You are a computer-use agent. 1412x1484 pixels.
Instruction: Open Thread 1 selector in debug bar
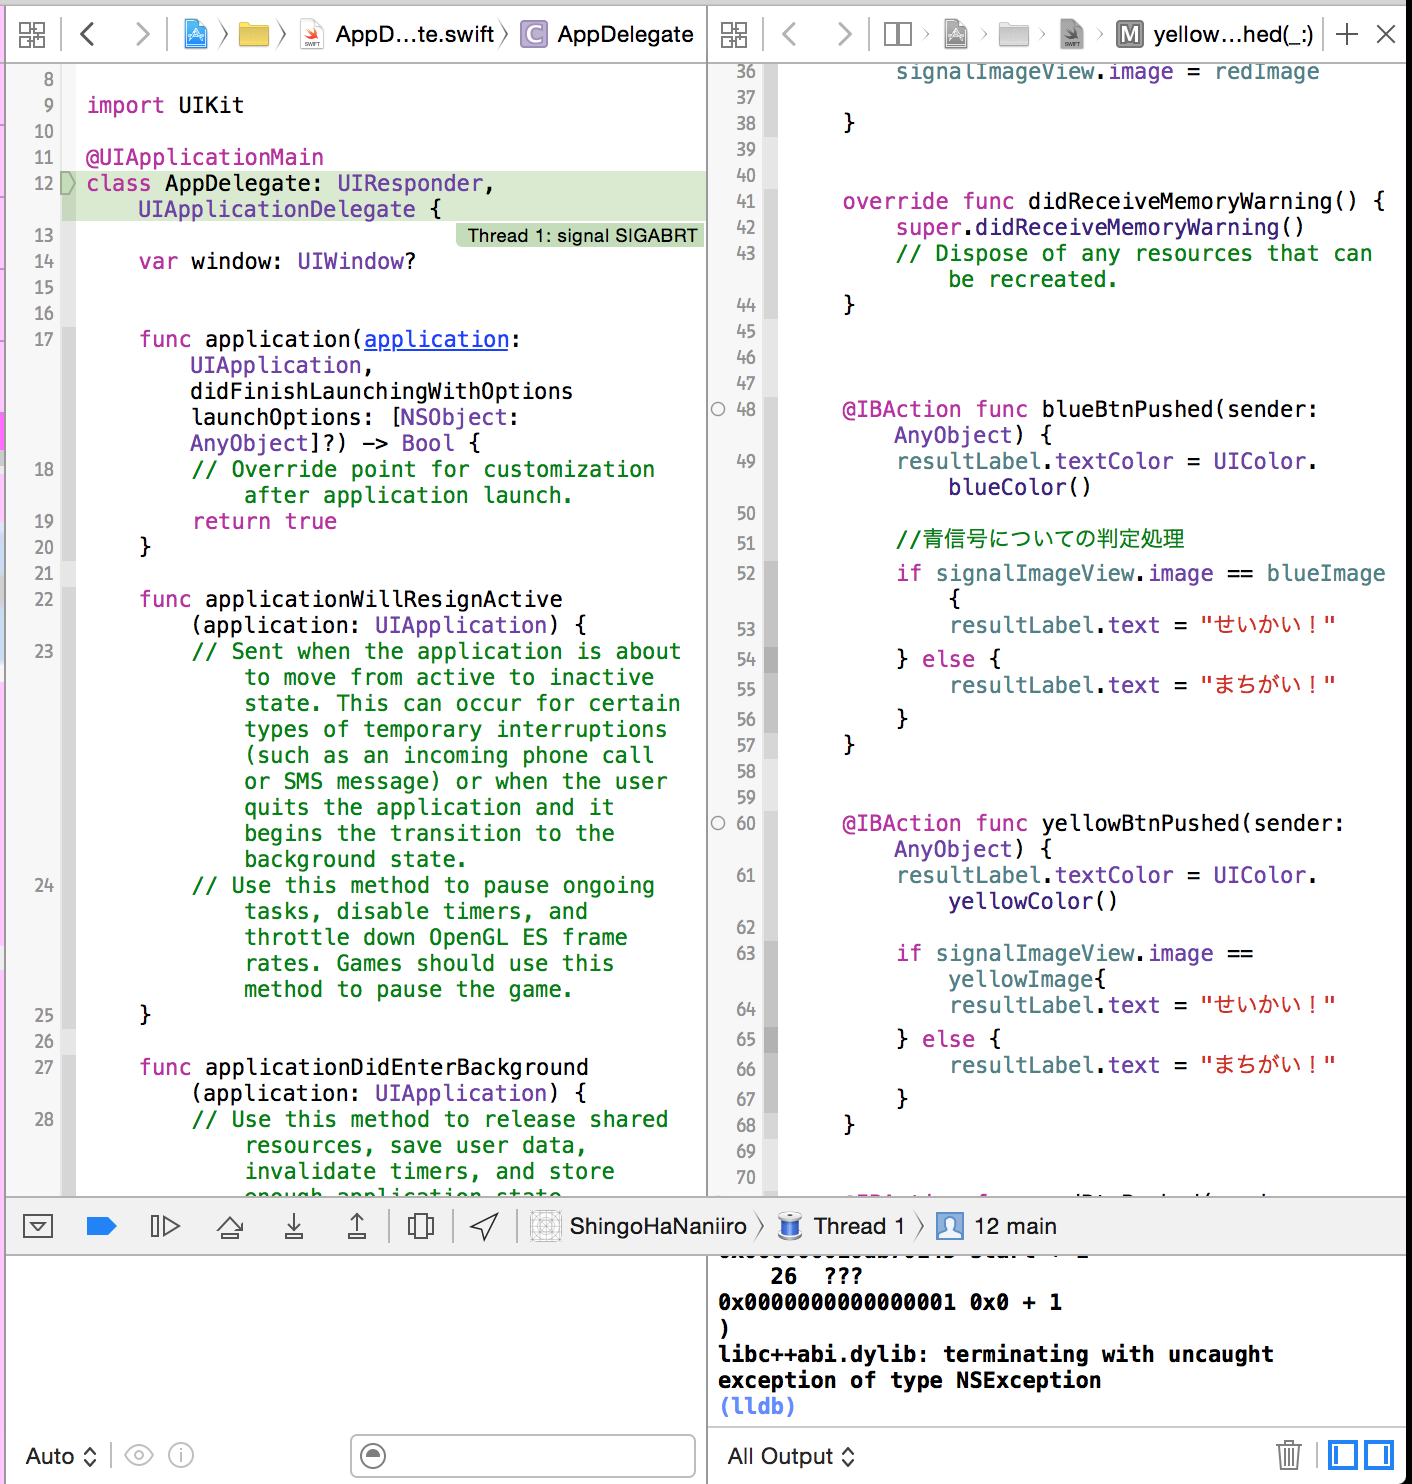(x=842, y=1226)
